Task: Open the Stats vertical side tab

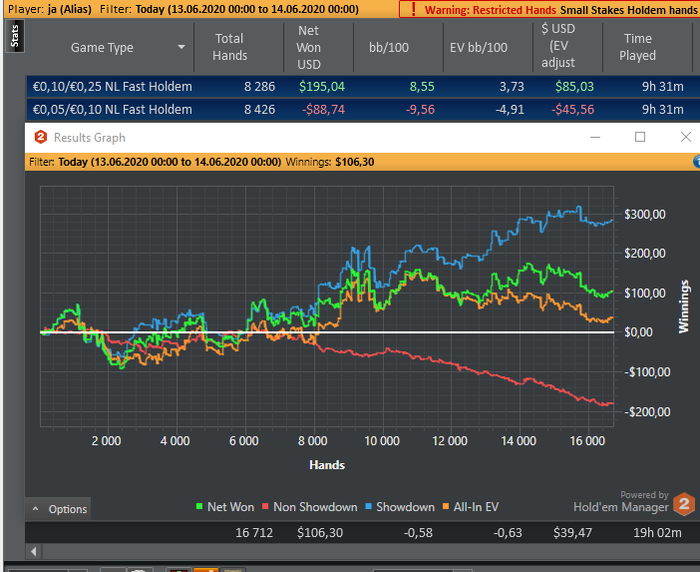Action: click(15, 37)
